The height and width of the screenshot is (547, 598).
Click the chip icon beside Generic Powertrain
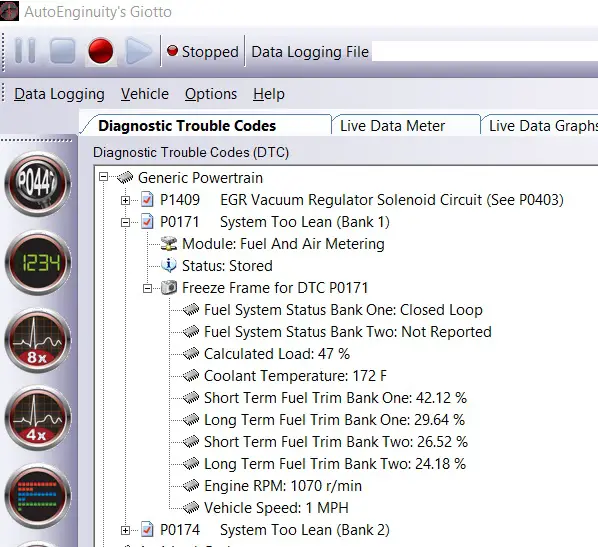click(125, 177)
